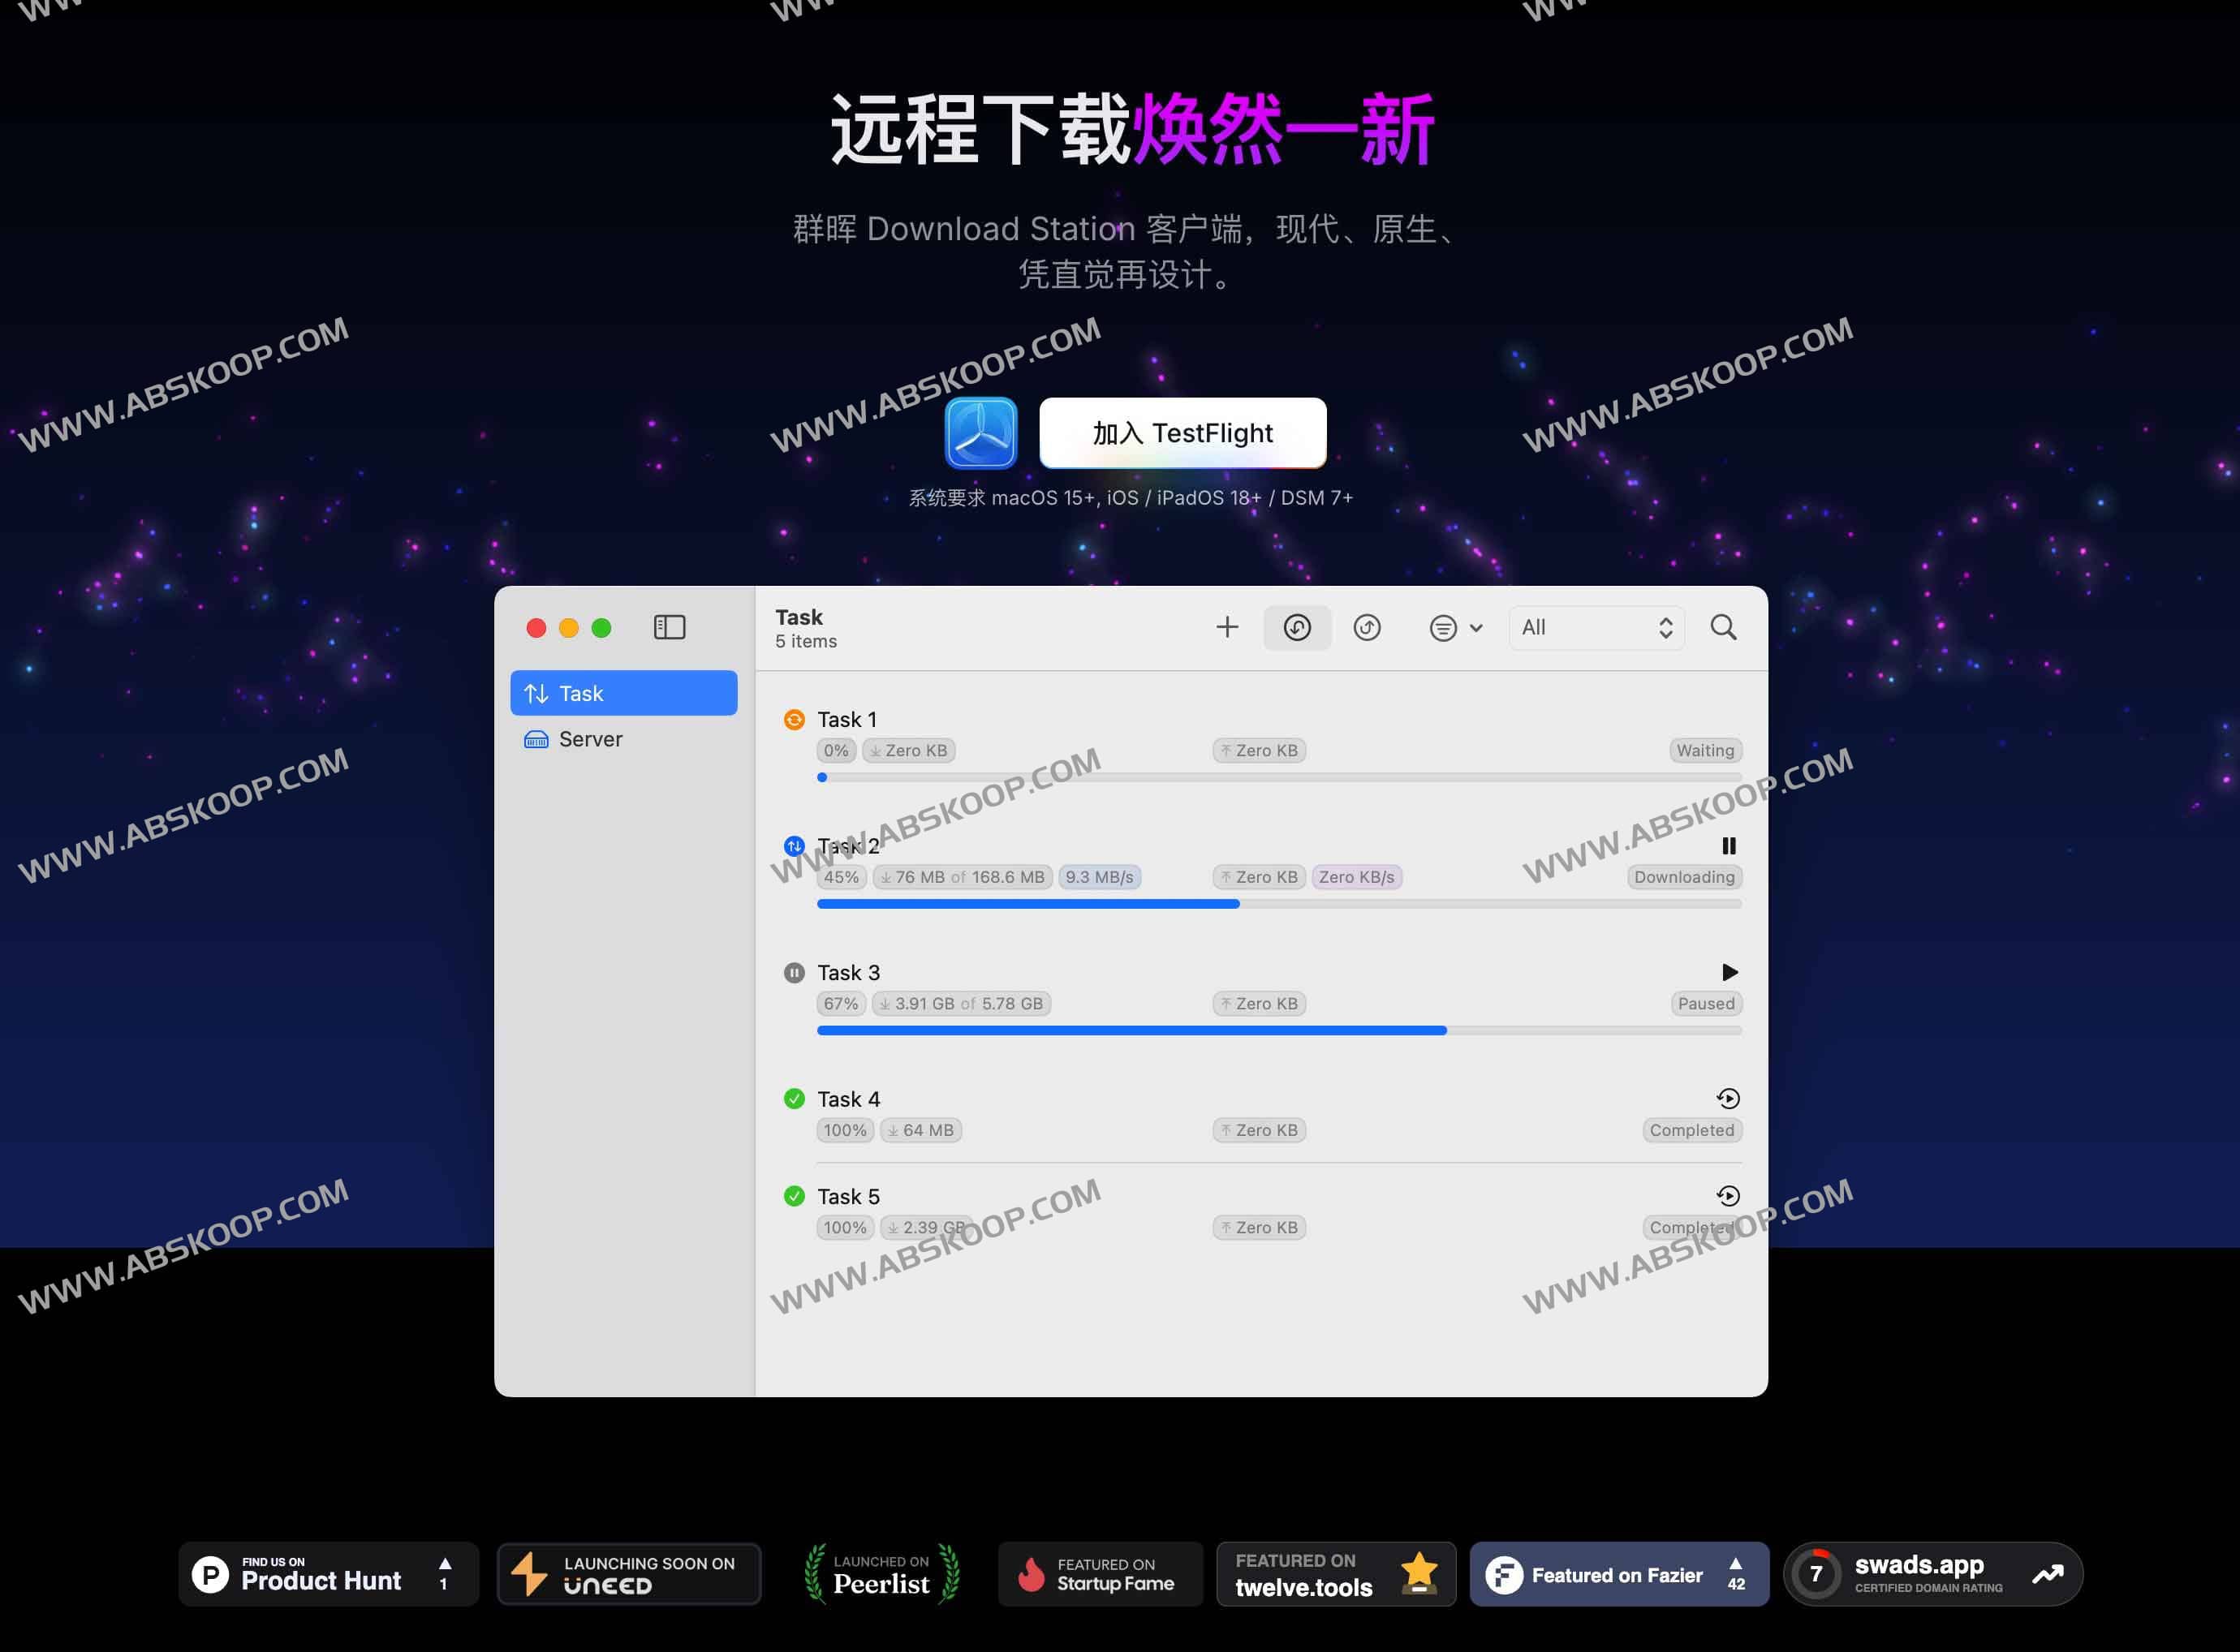Viewport: 2240px width, 1652px height.
Task: Select Task in the sidebar
Action: 623,693
